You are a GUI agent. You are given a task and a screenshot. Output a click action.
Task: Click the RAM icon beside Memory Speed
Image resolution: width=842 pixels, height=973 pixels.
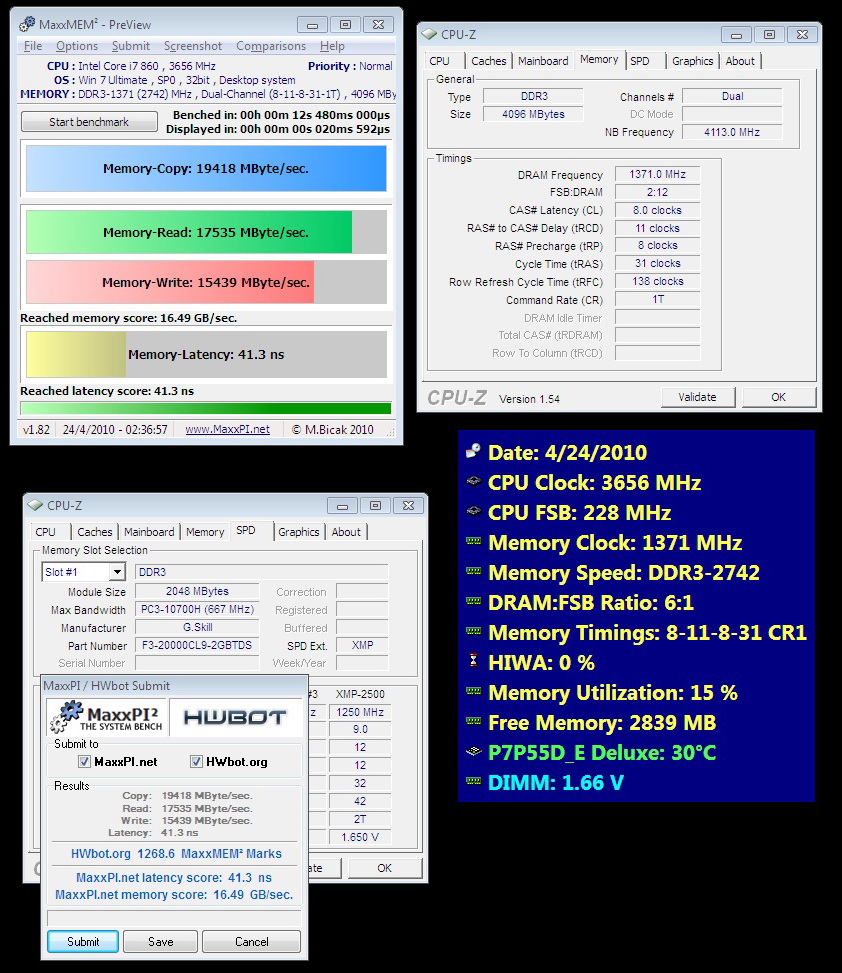point(473,571)
